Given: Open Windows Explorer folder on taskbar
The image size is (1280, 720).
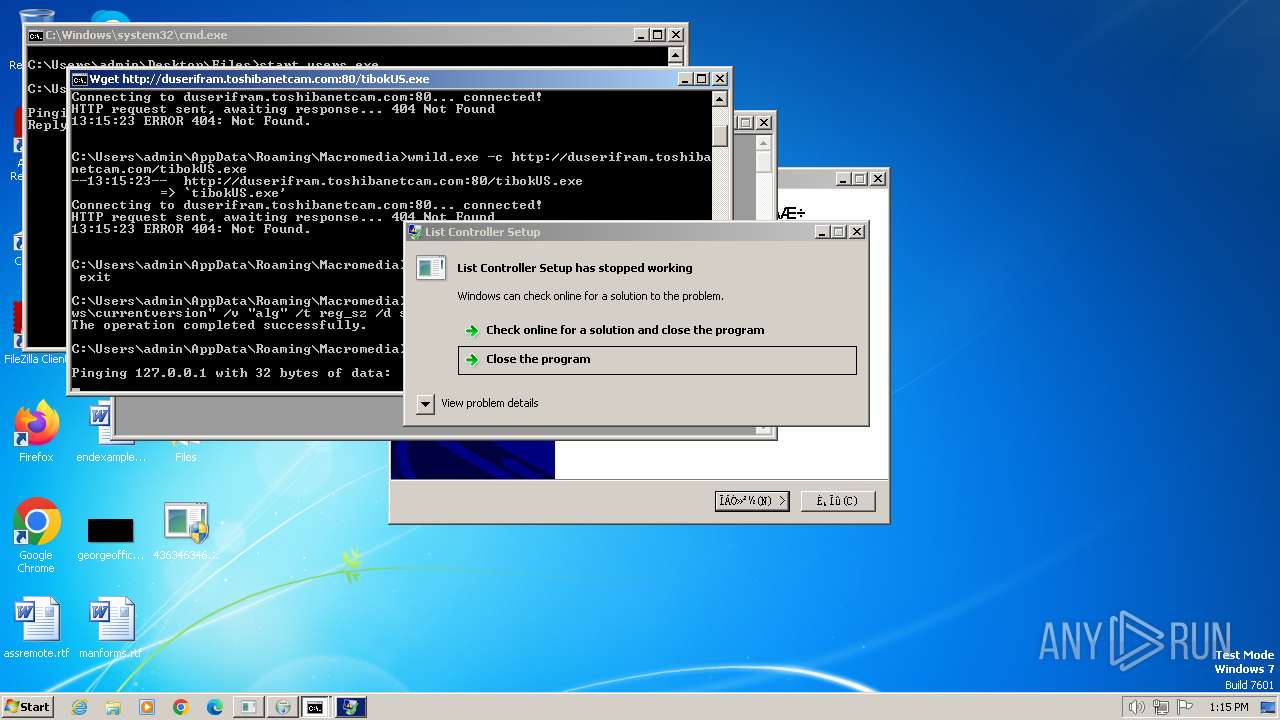Looking at the screenshot, I should coord(113,707).
